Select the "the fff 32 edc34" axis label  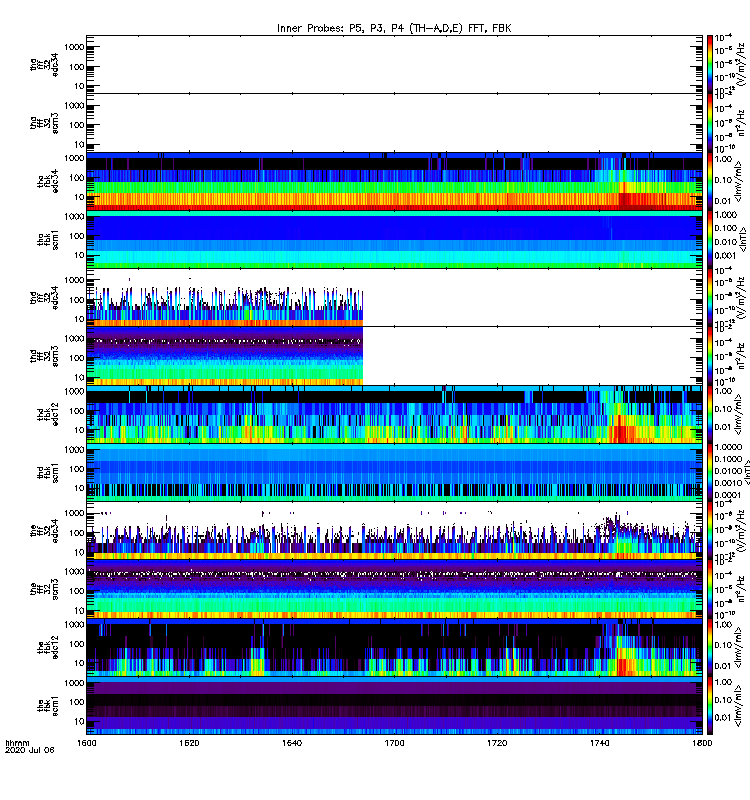point(44,531)
